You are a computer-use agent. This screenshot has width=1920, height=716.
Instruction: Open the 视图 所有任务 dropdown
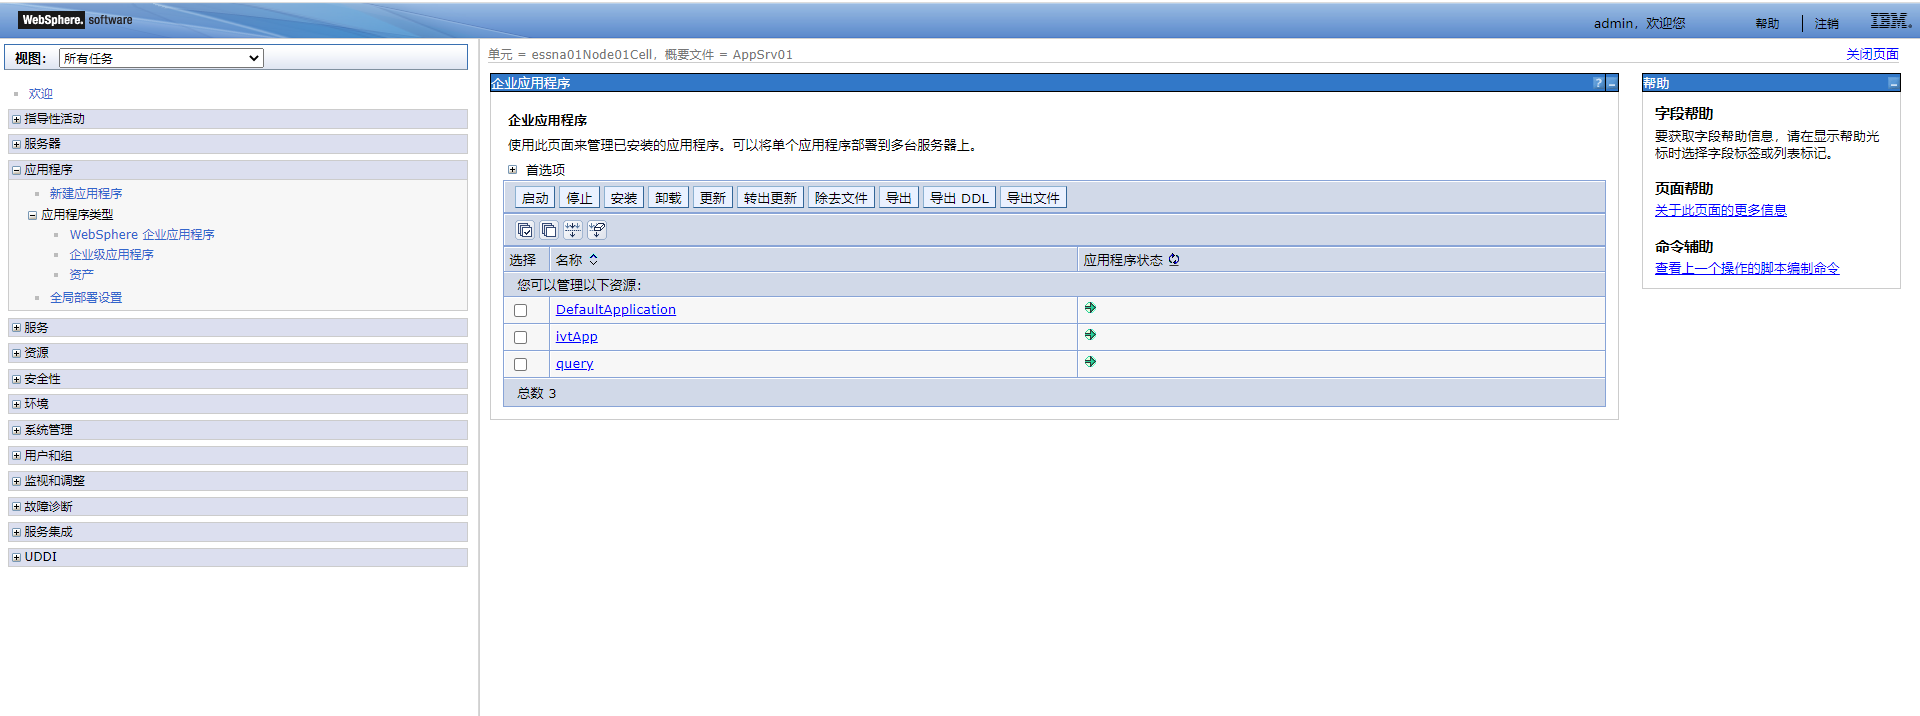click(161, 58)
